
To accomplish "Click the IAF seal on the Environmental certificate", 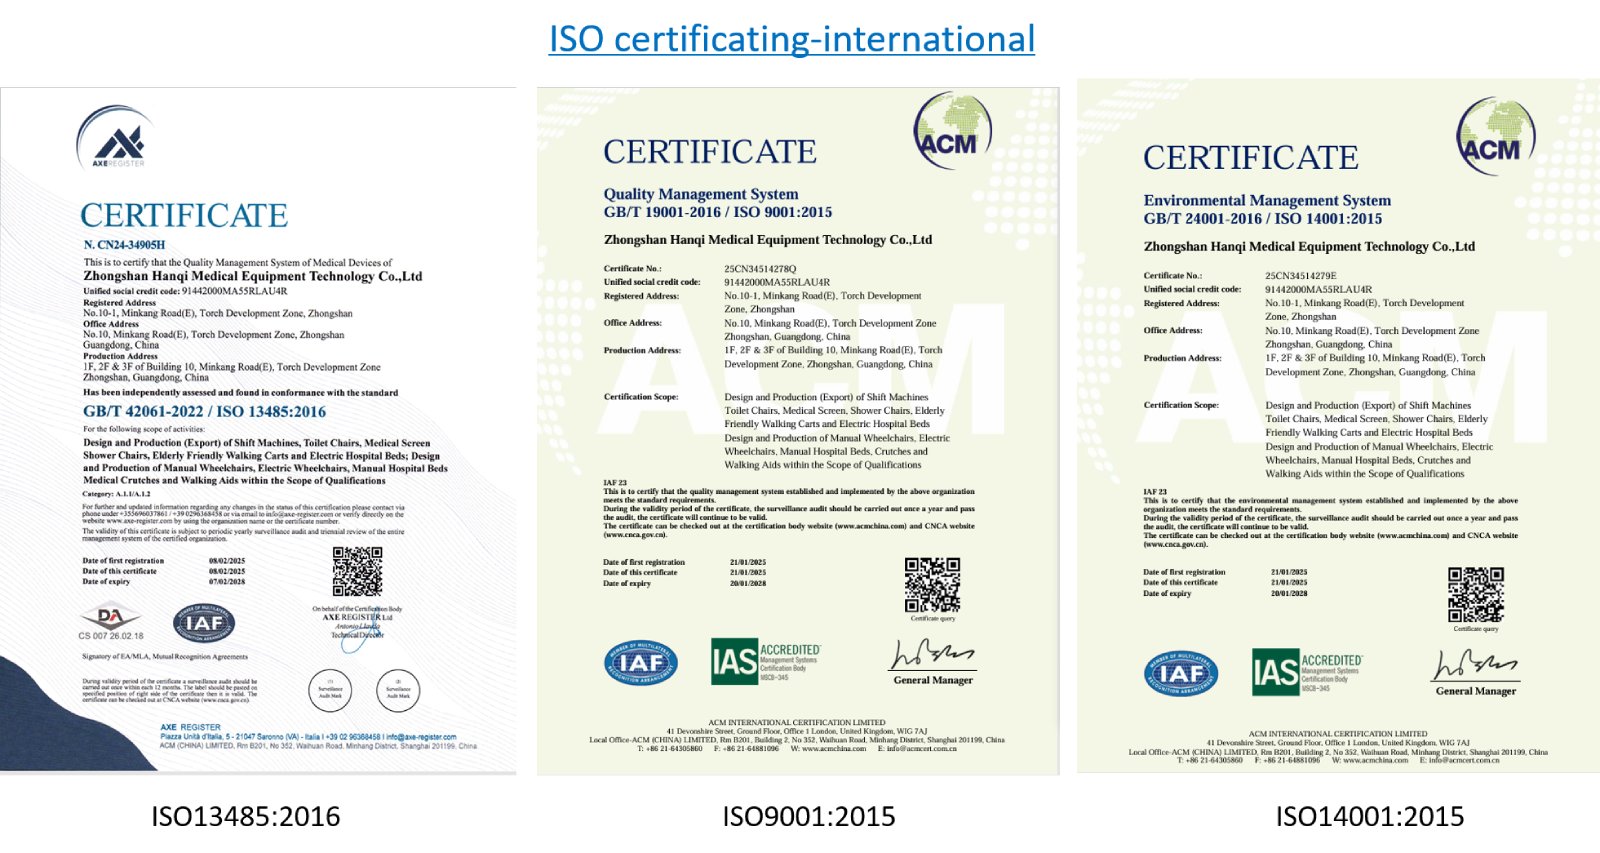I will point(1182,673).
